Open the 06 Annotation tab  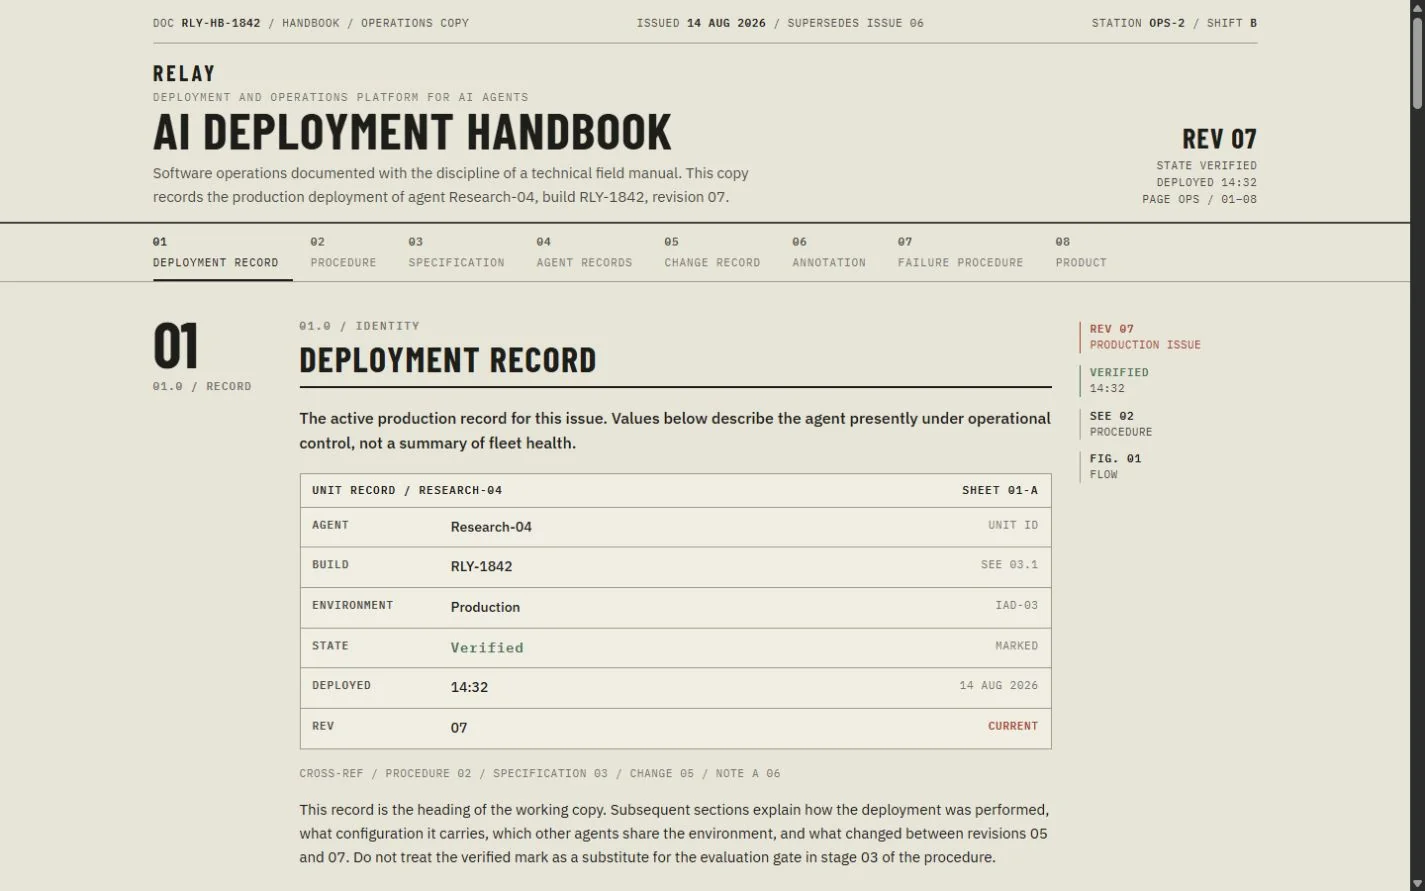829,252
